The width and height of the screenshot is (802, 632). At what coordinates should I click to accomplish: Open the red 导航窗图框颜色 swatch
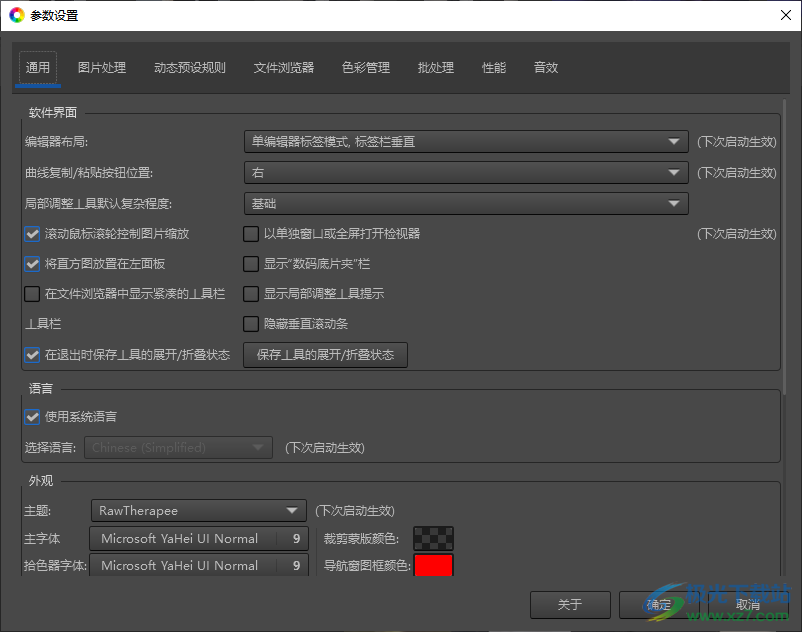coord(433,565)
